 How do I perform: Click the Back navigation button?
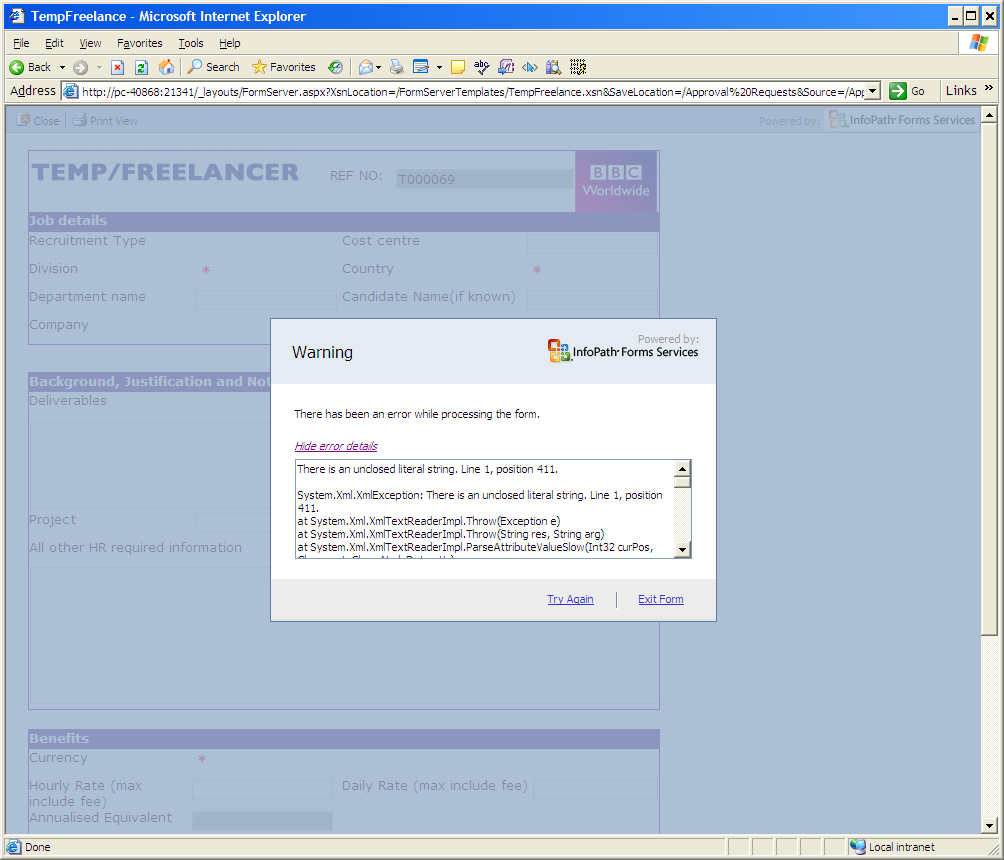(30, 67)
